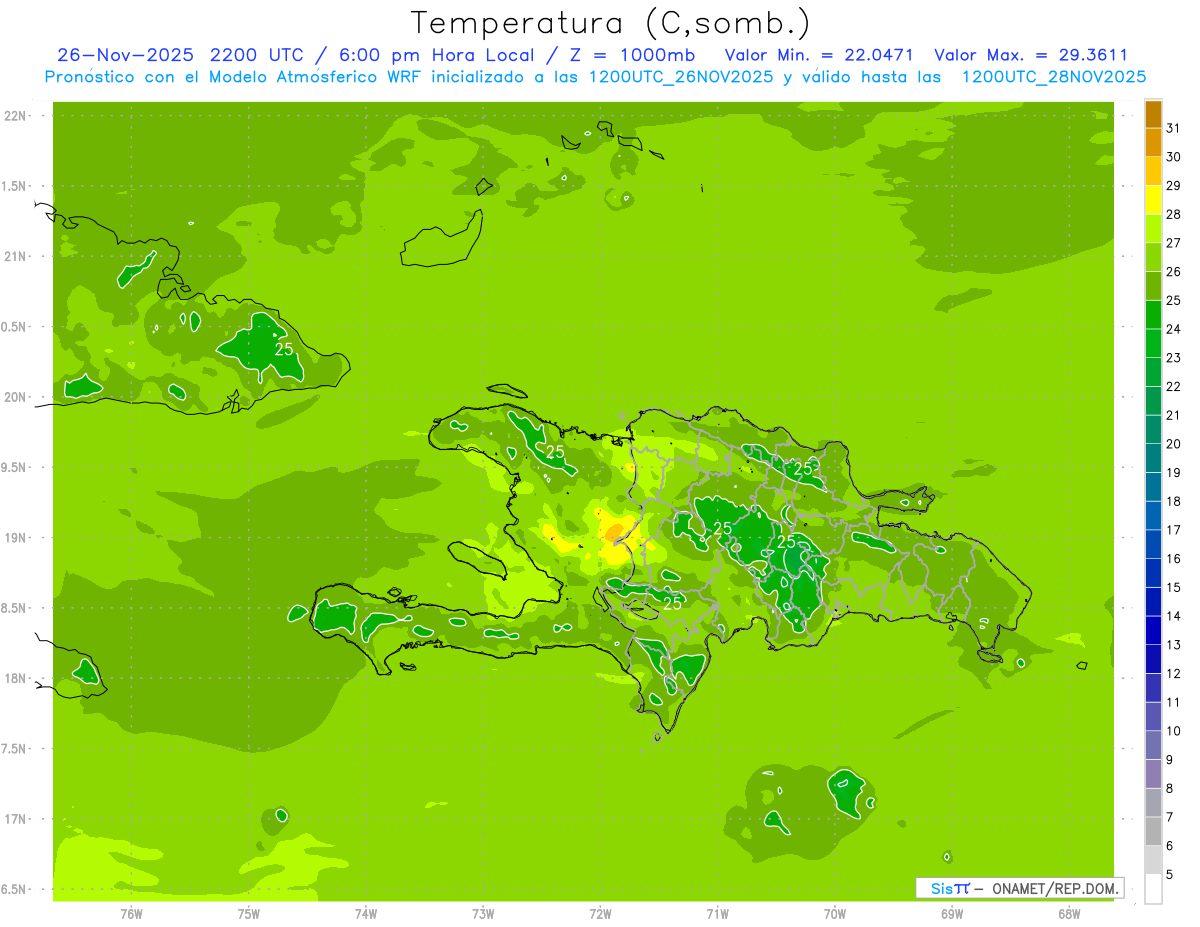1200x927 pixels.
Task: Click the '72W' longitude label
Action: (600, 914)
